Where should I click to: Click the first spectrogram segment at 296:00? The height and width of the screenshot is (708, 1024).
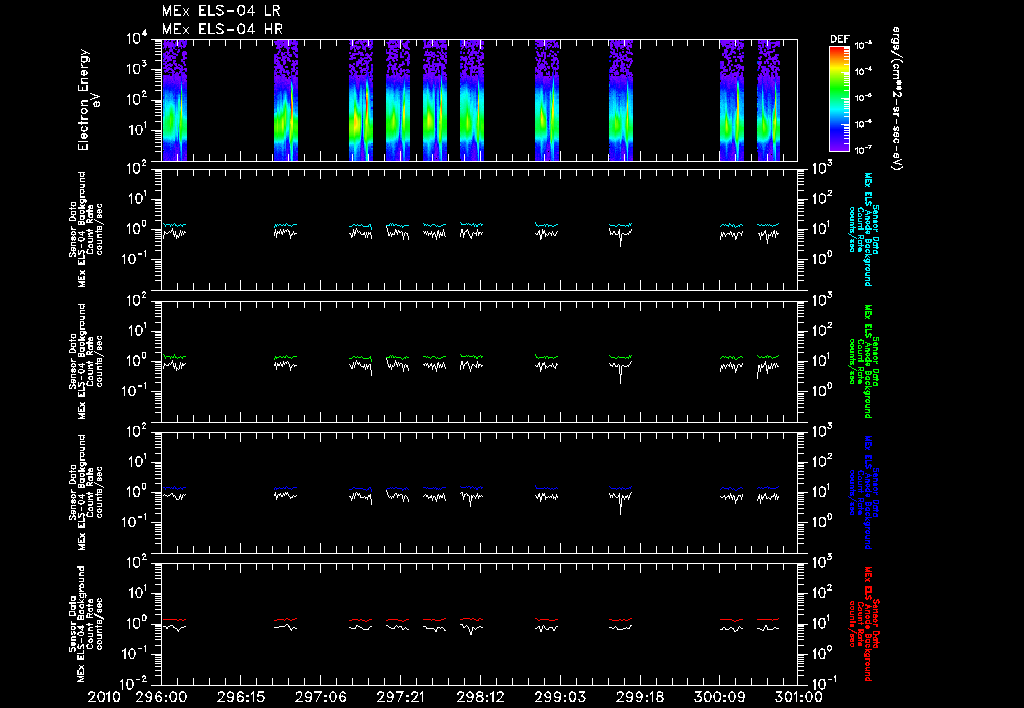click(x=174, y=100)
